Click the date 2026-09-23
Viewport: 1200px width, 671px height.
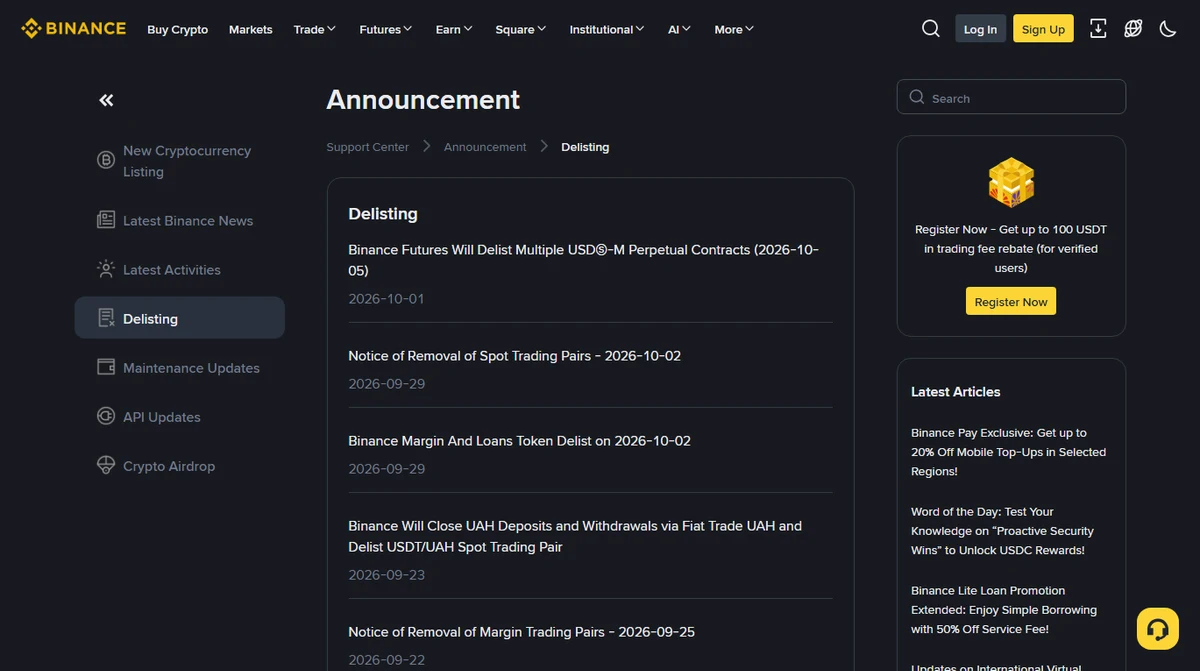pyautogui.click(x=386, y=575)
